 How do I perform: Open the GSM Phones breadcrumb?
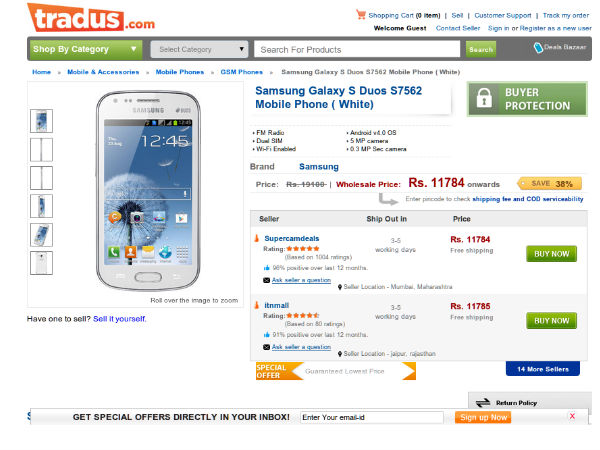pyautogui.click(x=242, y=72)
